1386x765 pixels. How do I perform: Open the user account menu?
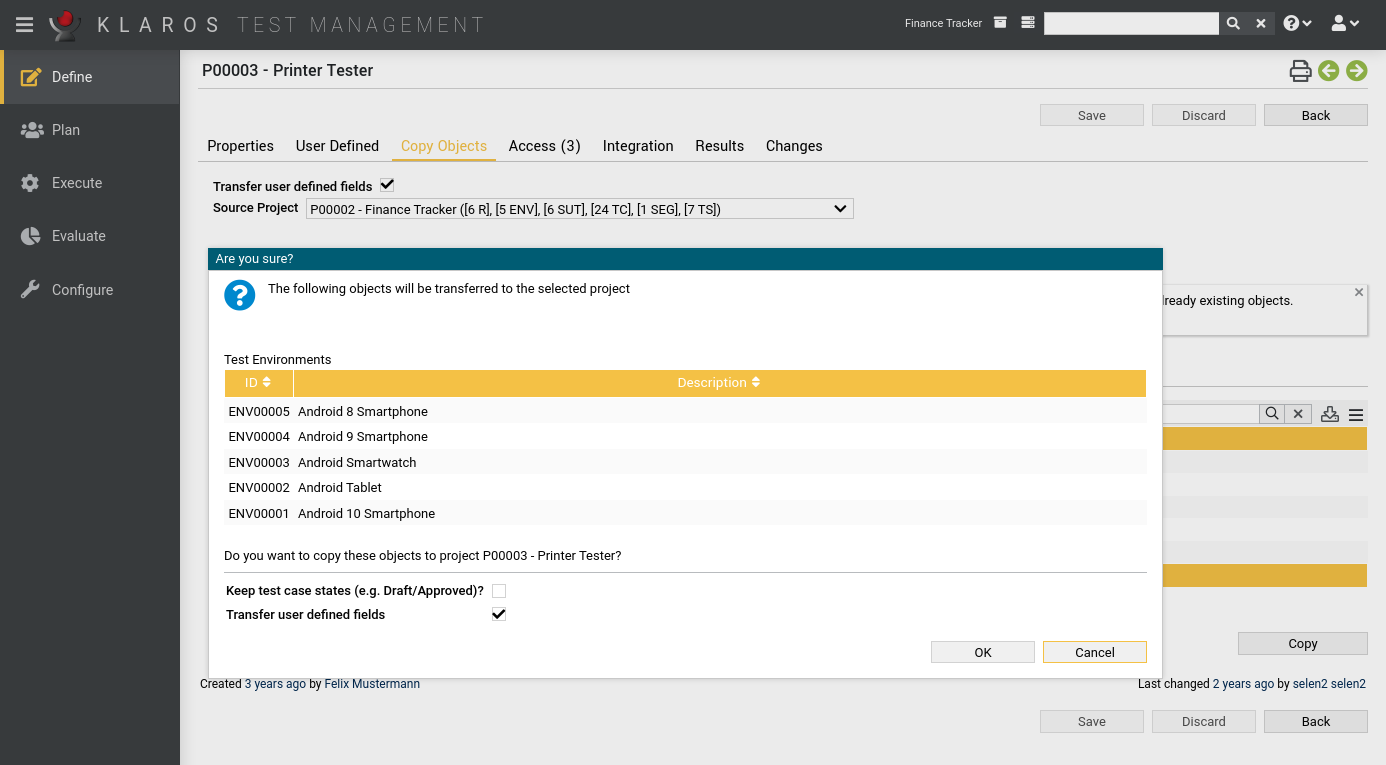[1345, 24]
